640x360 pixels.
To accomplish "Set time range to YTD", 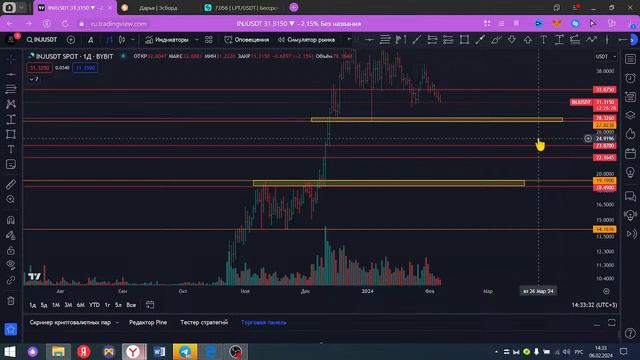I will 94,305.
